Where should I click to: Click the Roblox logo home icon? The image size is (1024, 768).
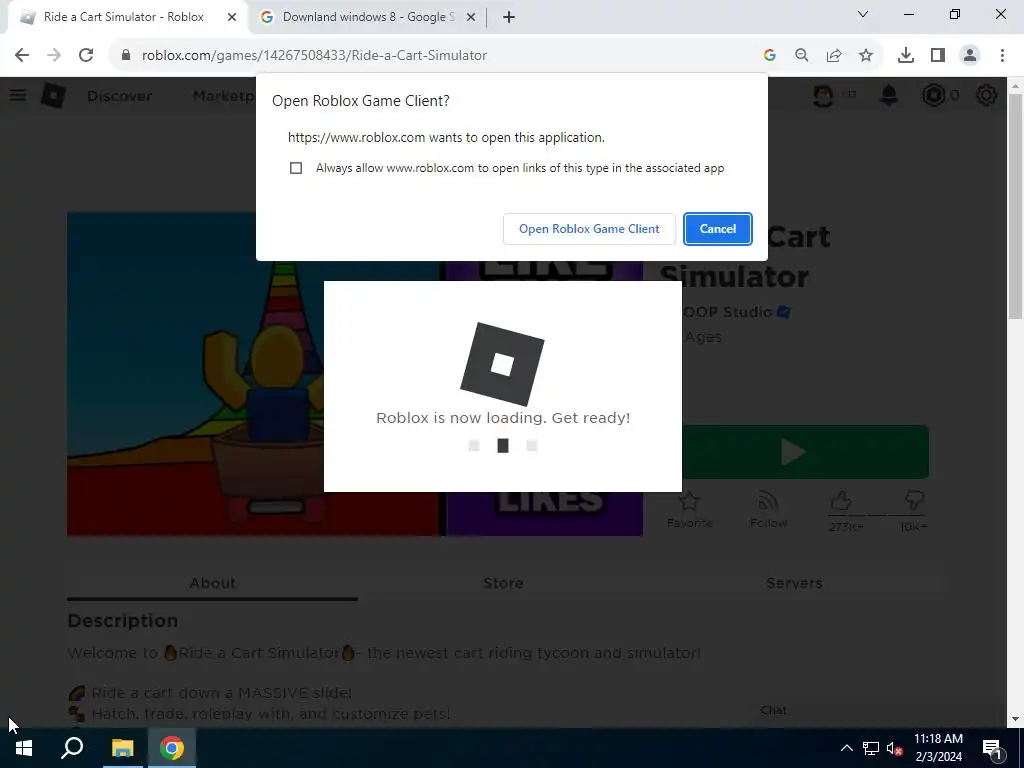tap(53, 95)
